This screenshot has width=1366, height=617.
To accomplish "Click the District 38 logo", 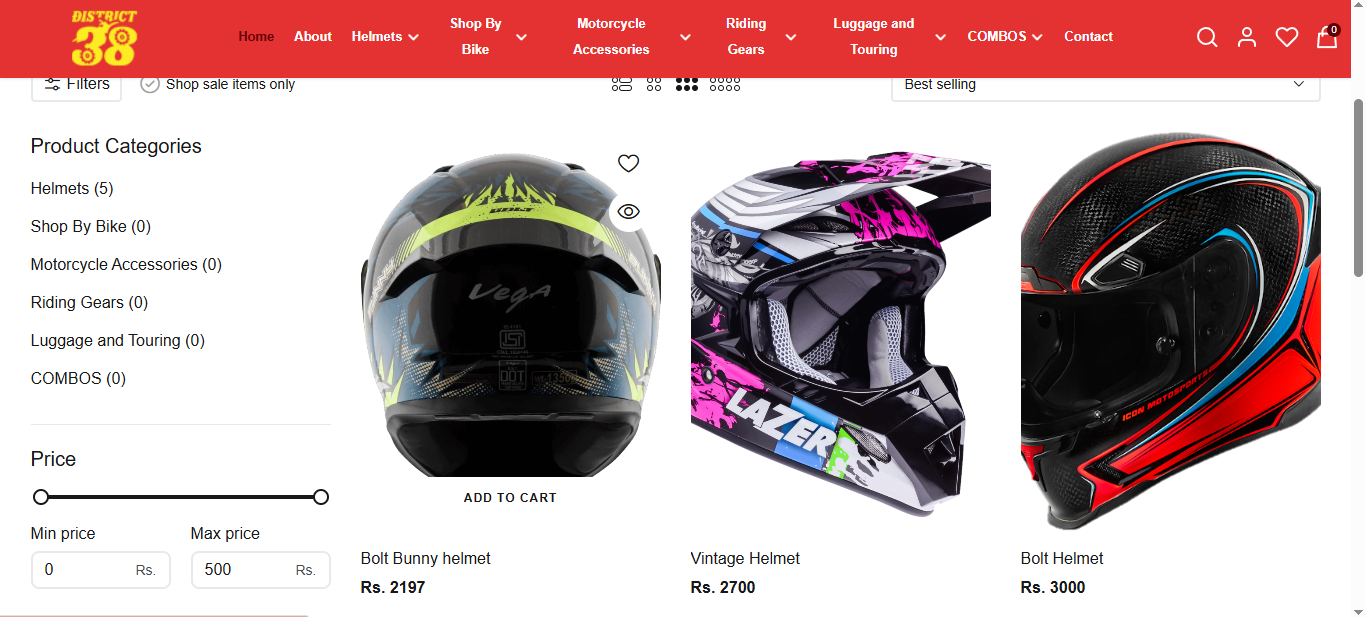I will [104, 38].
